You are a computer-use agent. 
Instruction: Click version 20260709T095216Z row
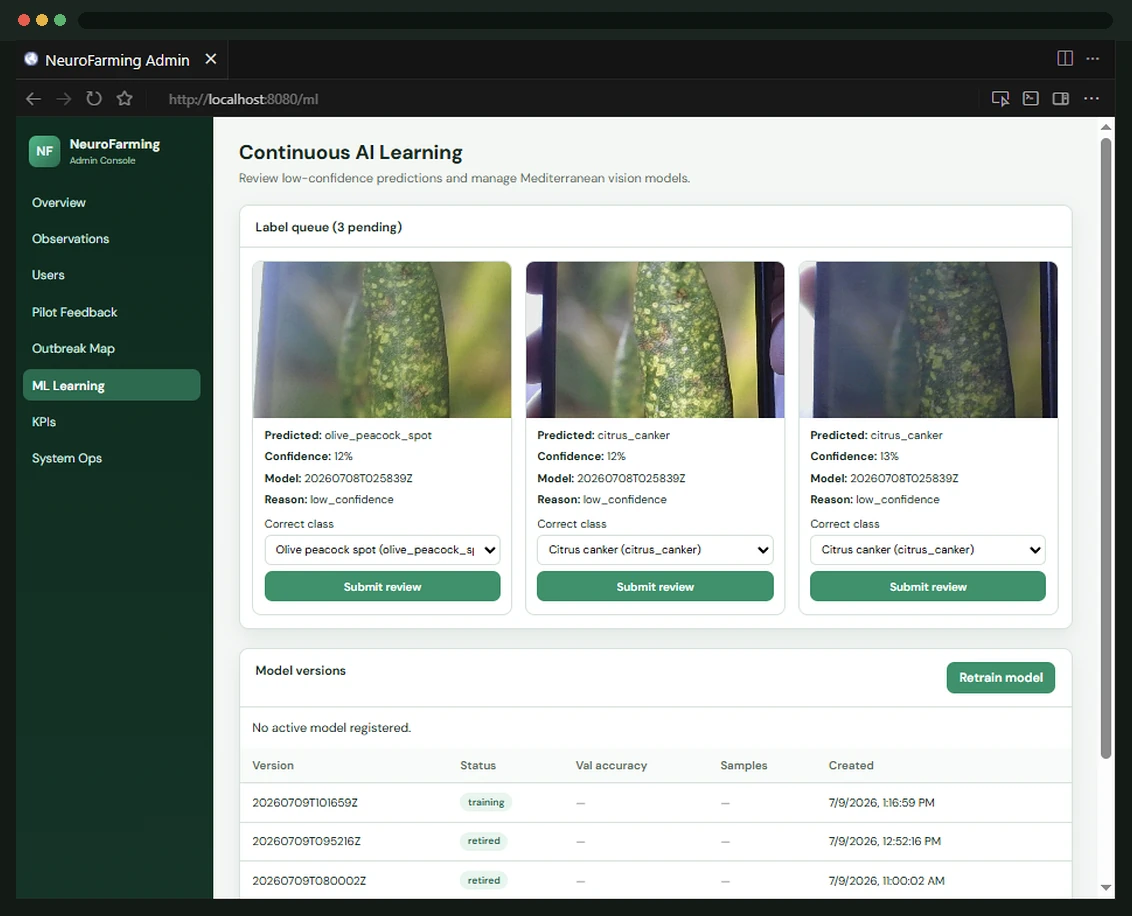(x=656, y=842)
